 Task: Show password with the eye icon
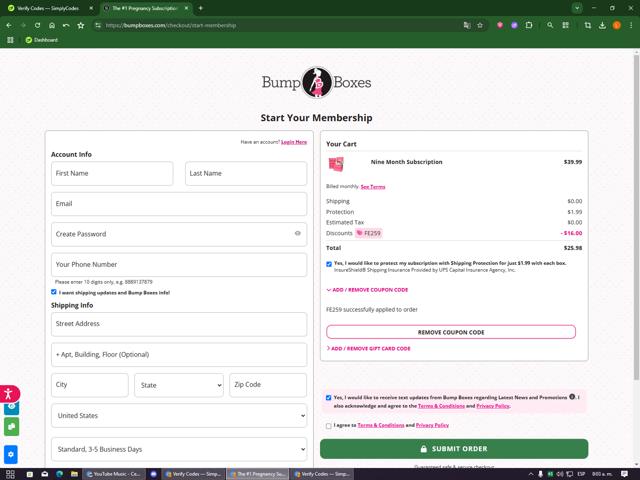click(x=298, y=233)
